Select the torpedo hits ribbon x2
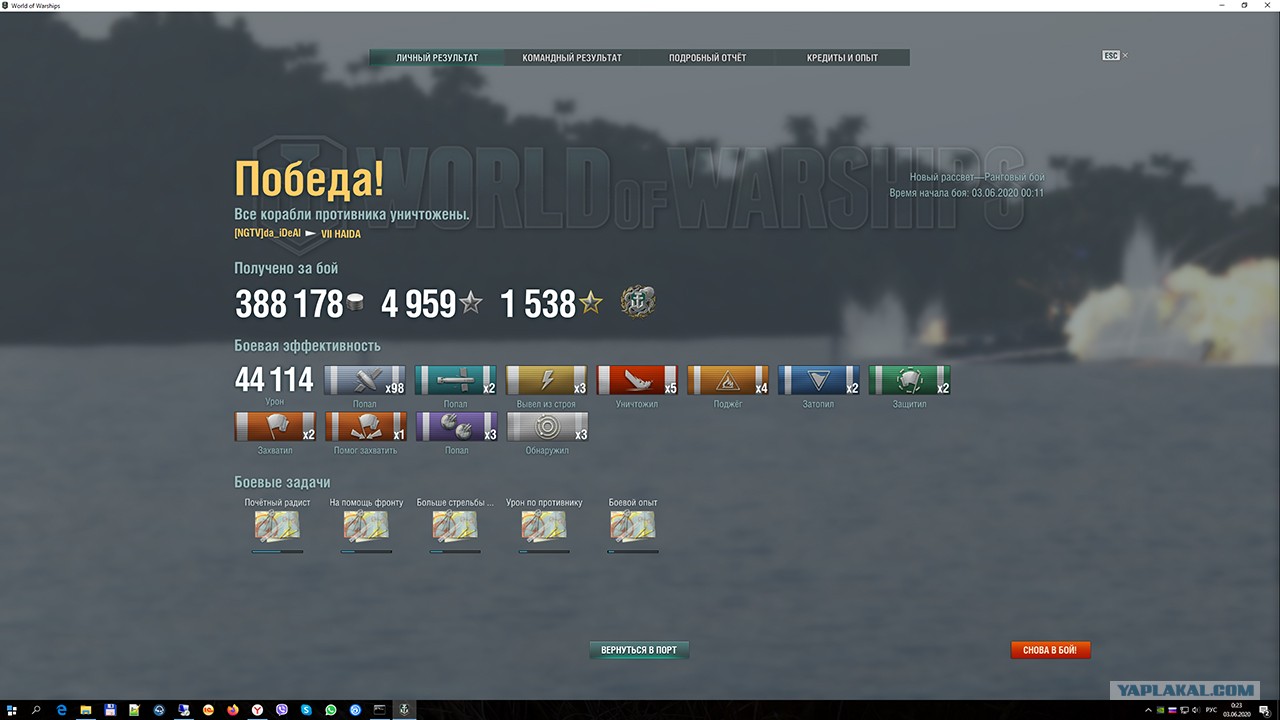Viewport: 1280px width, 720px height. tap(455, 380)
